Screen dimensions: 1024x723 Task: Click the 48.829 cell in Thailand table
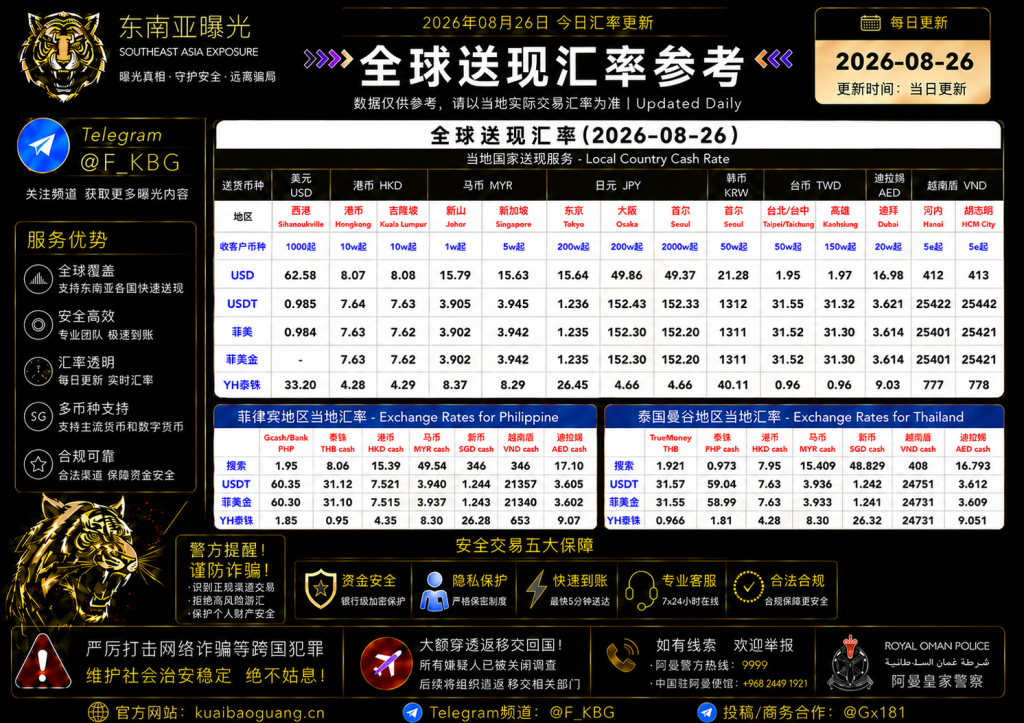pos(867,466)
